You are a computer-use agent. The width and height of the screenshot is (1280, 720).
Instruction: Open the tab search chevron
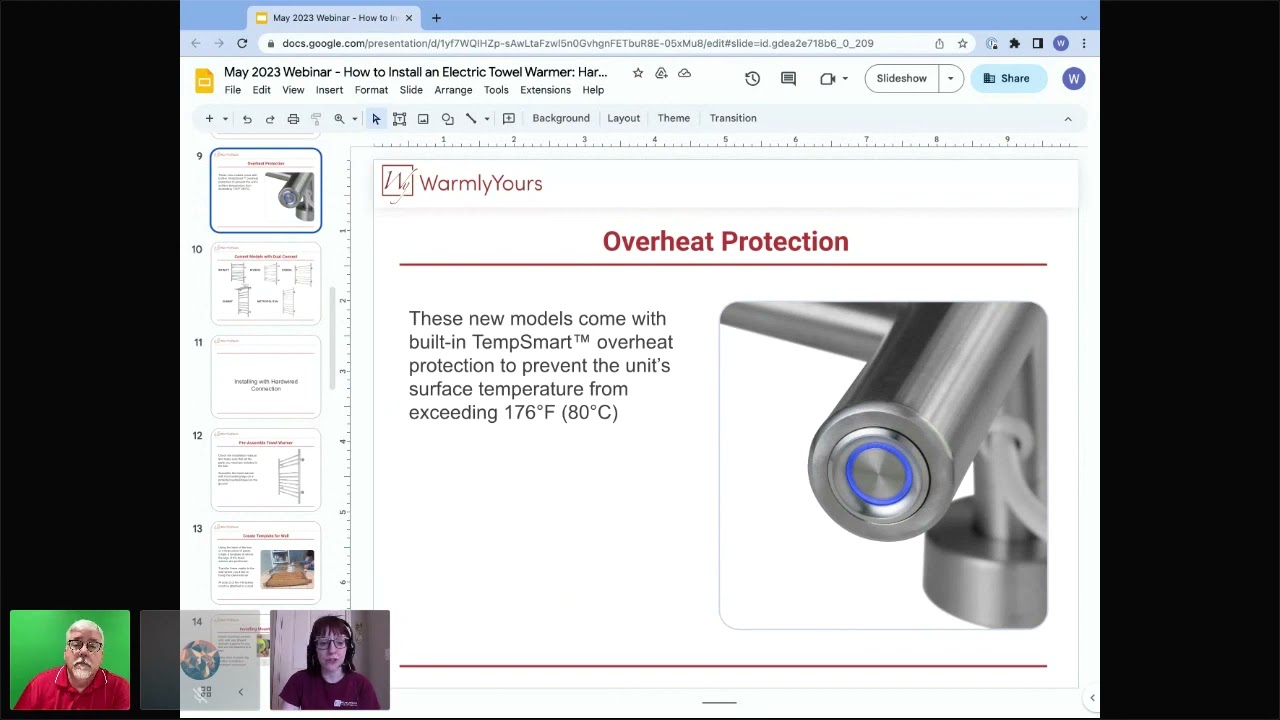click(x=1083, y=17)
